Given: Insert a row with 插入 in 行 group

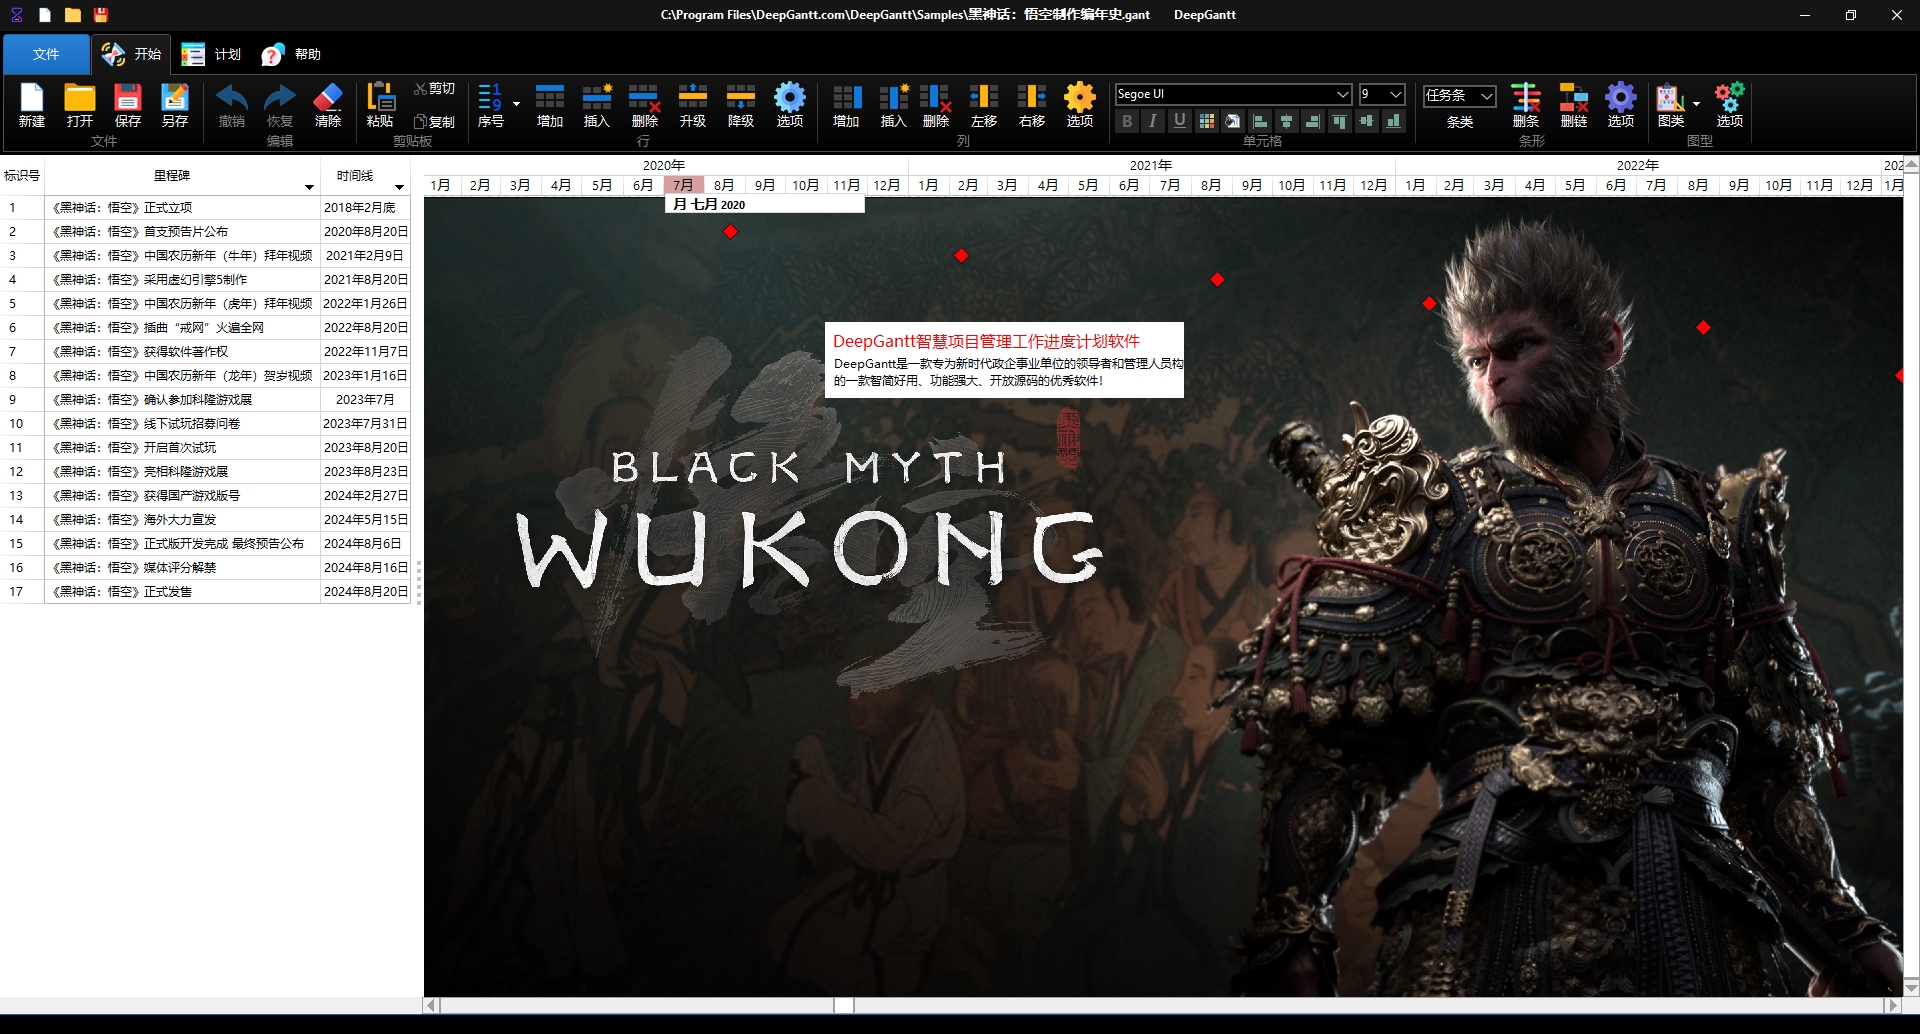Looking at the screenshot, I should coord(597,105).
